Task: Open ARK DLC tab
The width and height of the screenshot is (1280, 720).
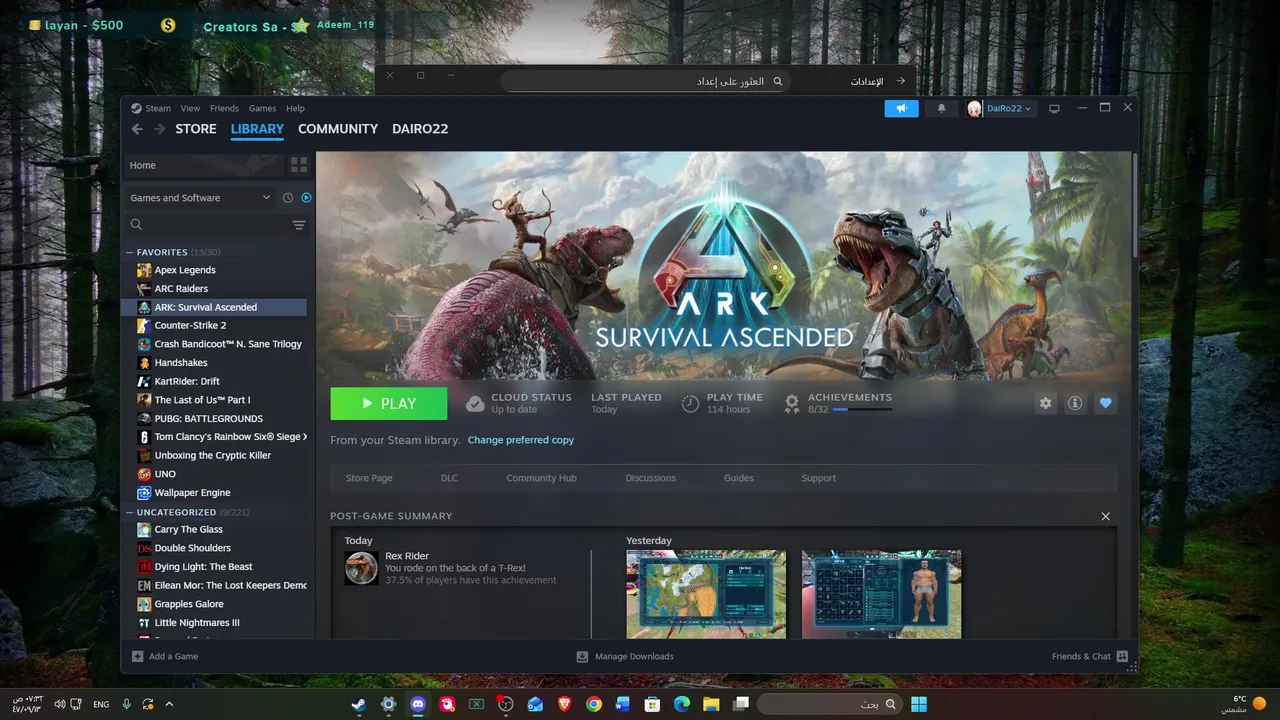Action: click(449, 478)
